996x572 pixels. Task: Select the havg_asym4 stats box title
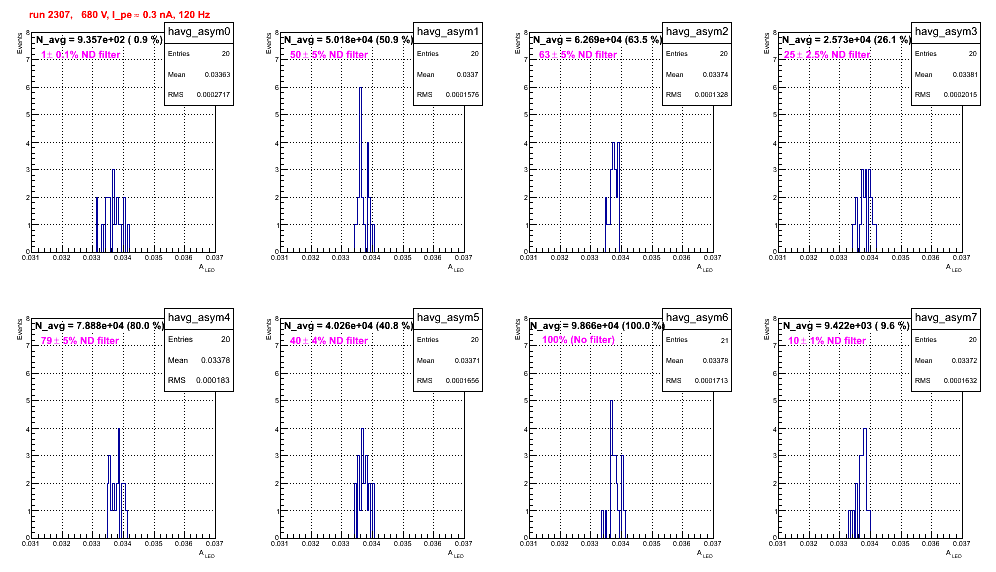point(199,318)
